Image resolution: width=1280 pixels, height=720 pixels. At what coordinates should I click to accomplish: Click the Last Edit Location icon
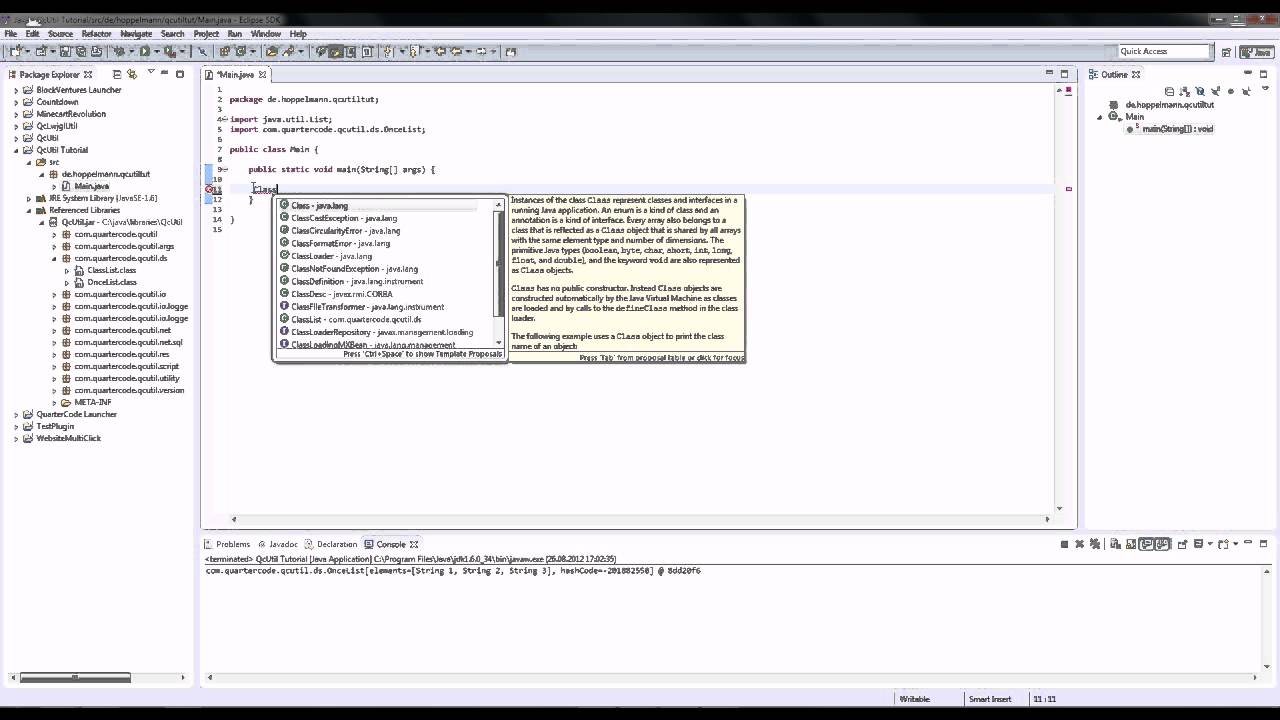[440, 50]
